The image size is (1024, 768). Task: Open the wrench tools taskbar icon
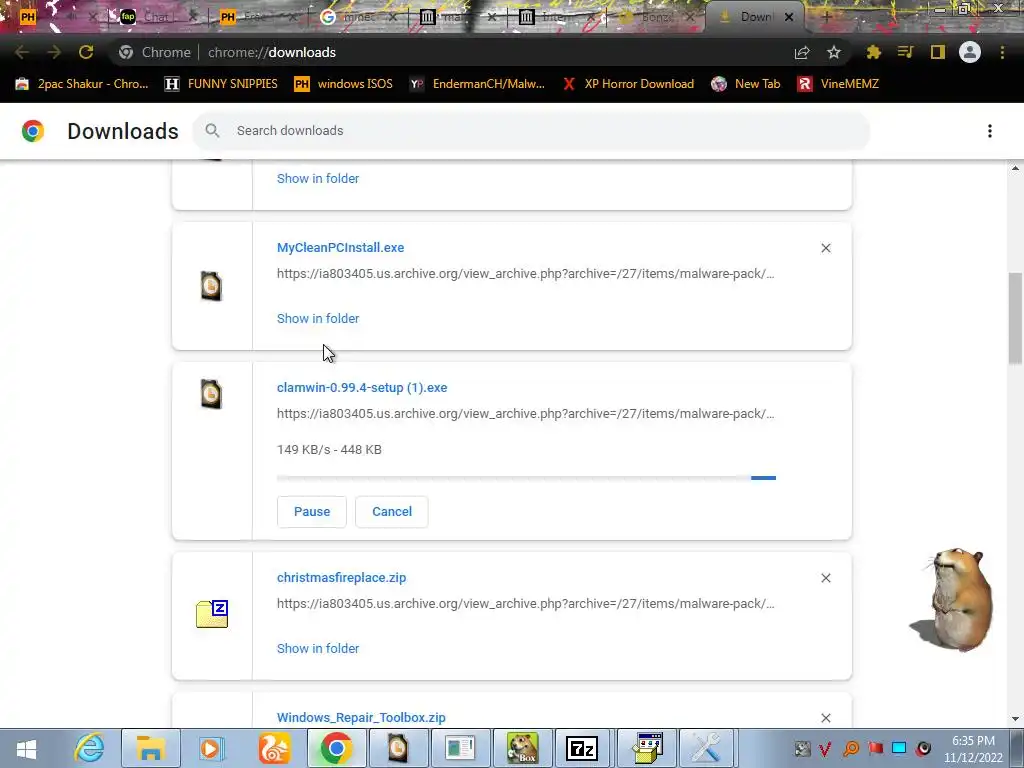pos(706,748)
